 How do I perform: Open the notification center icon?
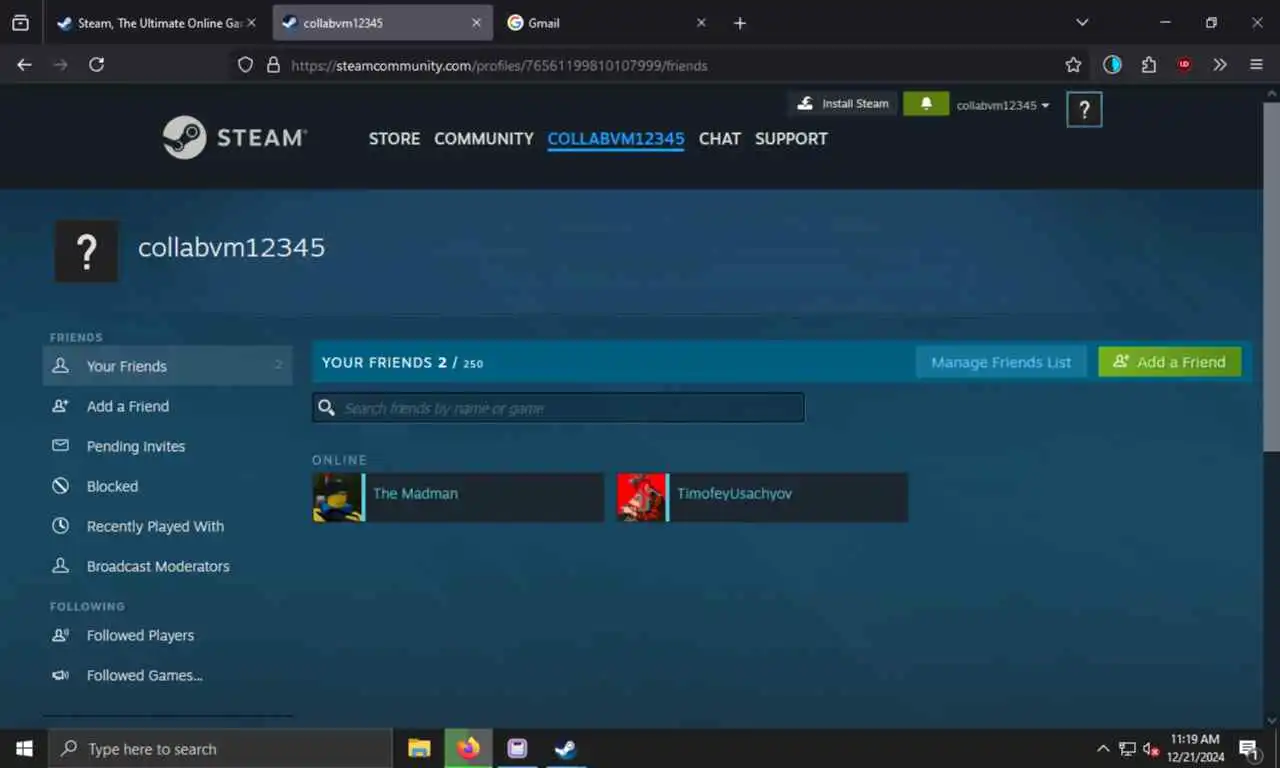[x=1249, y=748]
